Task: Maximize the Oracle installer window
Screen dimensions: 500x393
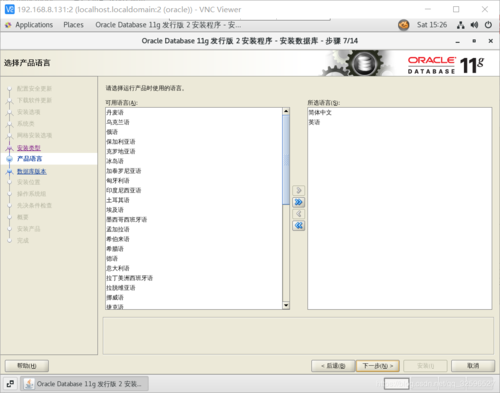Action: point(474,41)
